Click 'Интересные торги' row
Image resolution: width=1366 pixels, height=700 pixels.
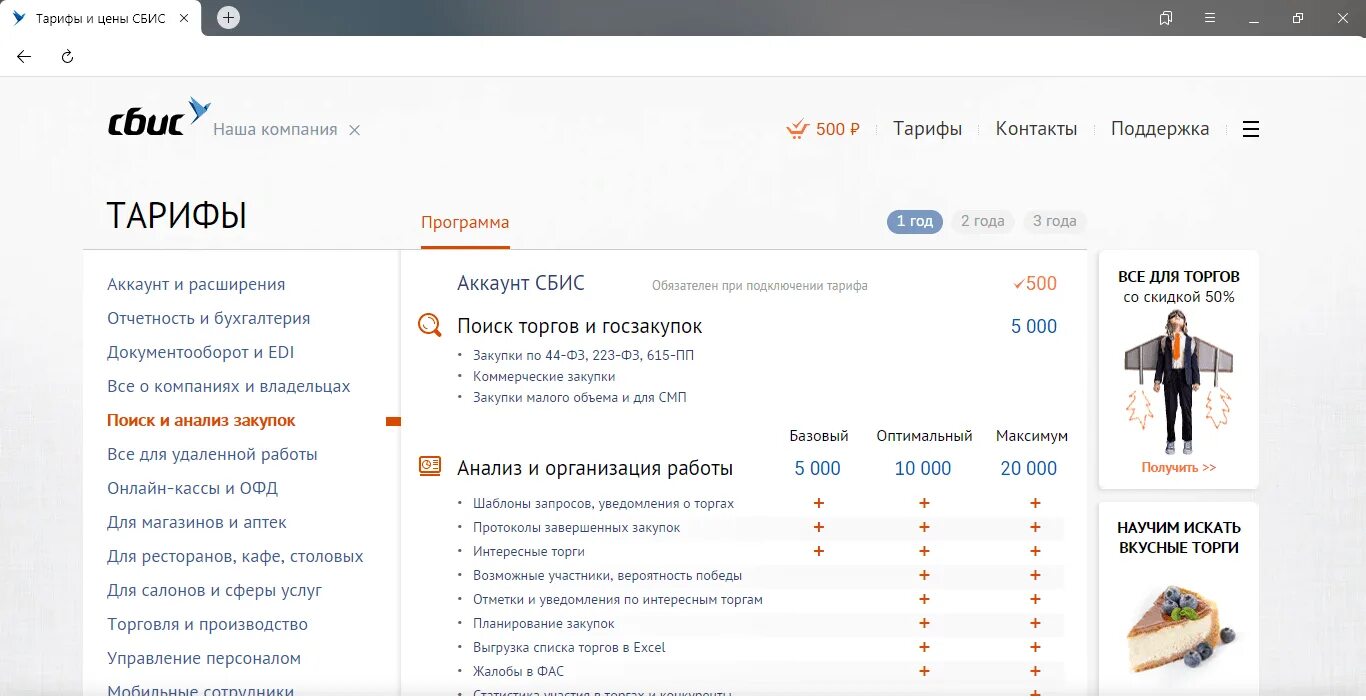pos(529,551)
